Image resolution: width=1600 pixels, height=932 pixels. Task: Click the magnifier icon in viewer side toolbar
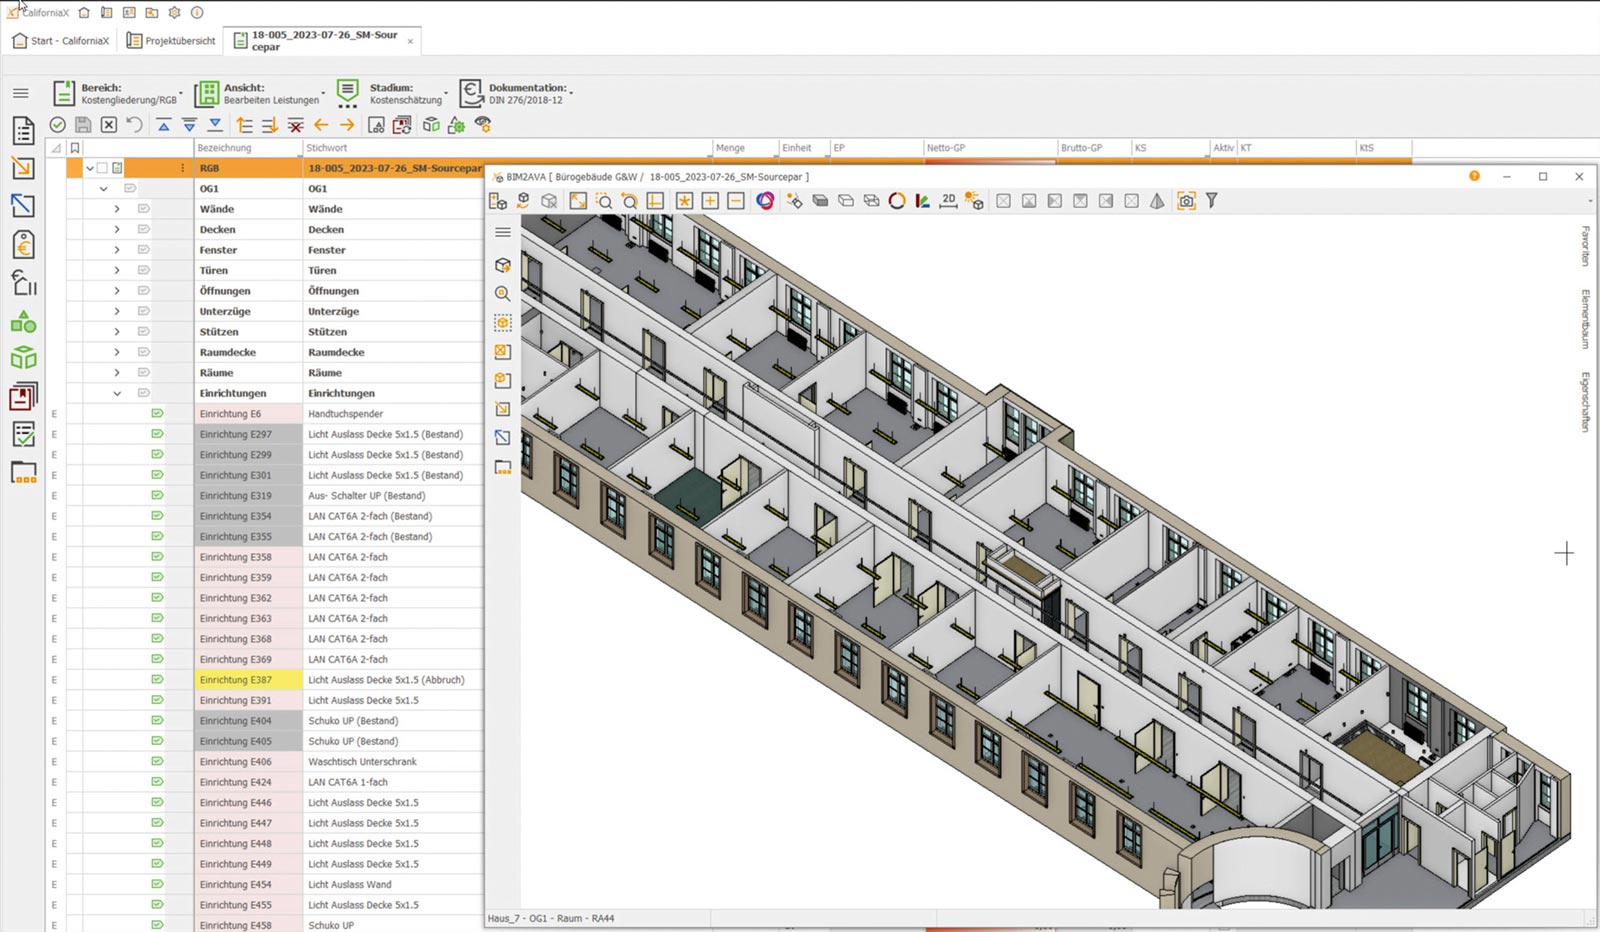click(x=503, y=294)
